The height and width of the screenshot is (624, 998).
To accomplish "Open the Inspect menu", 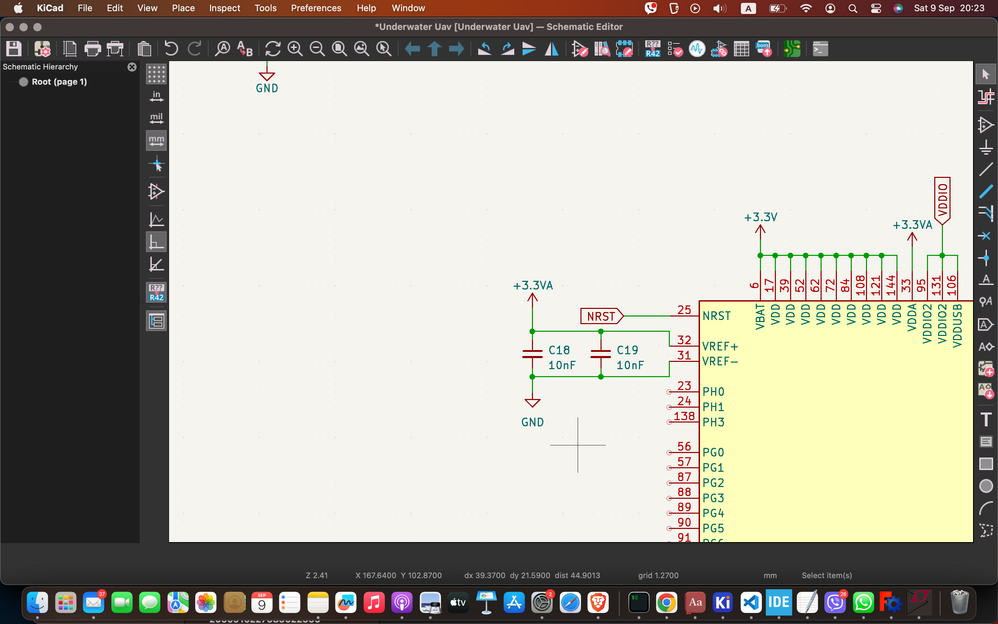I will [x=224, y=8].
